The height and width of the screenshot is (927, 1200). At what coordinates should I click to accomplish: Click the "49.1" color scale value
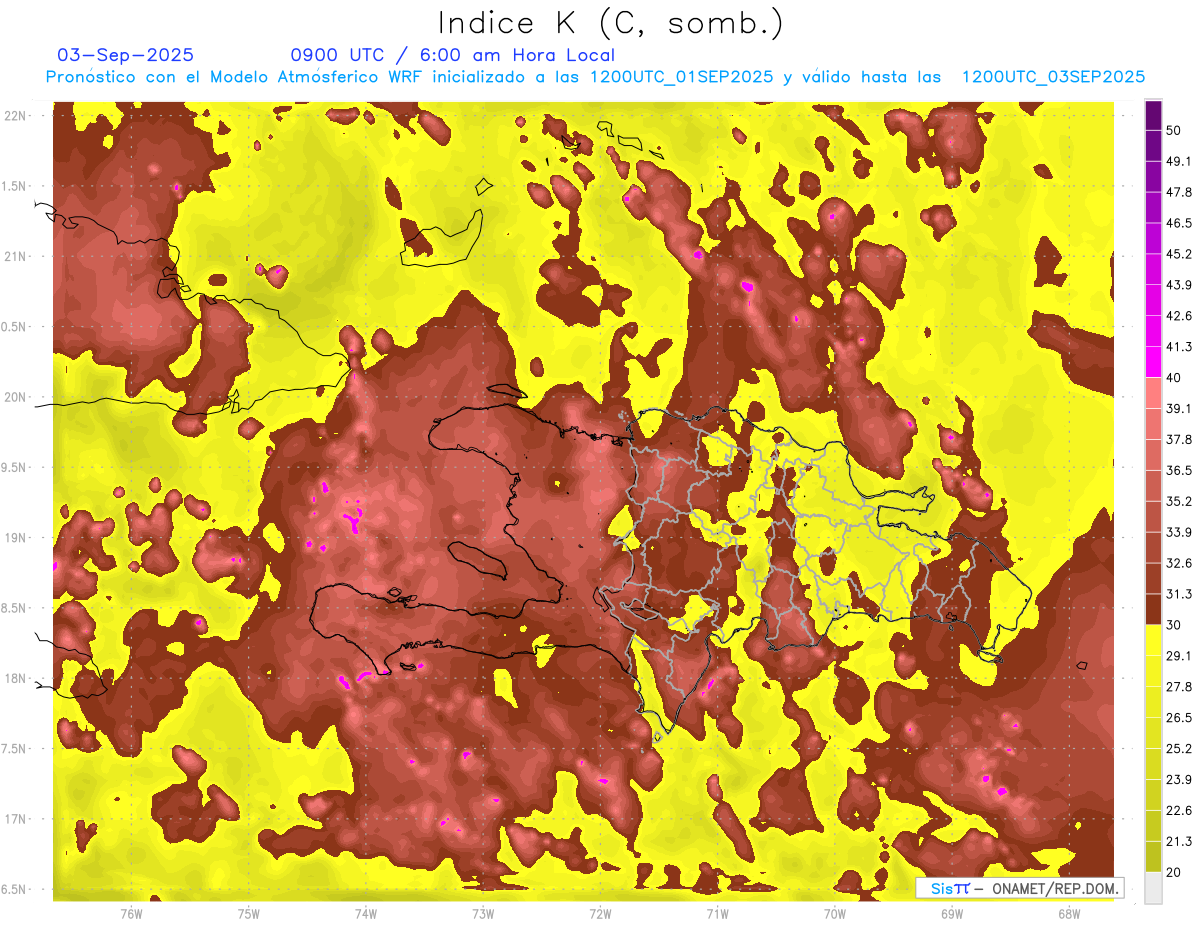coord(1178,161)
